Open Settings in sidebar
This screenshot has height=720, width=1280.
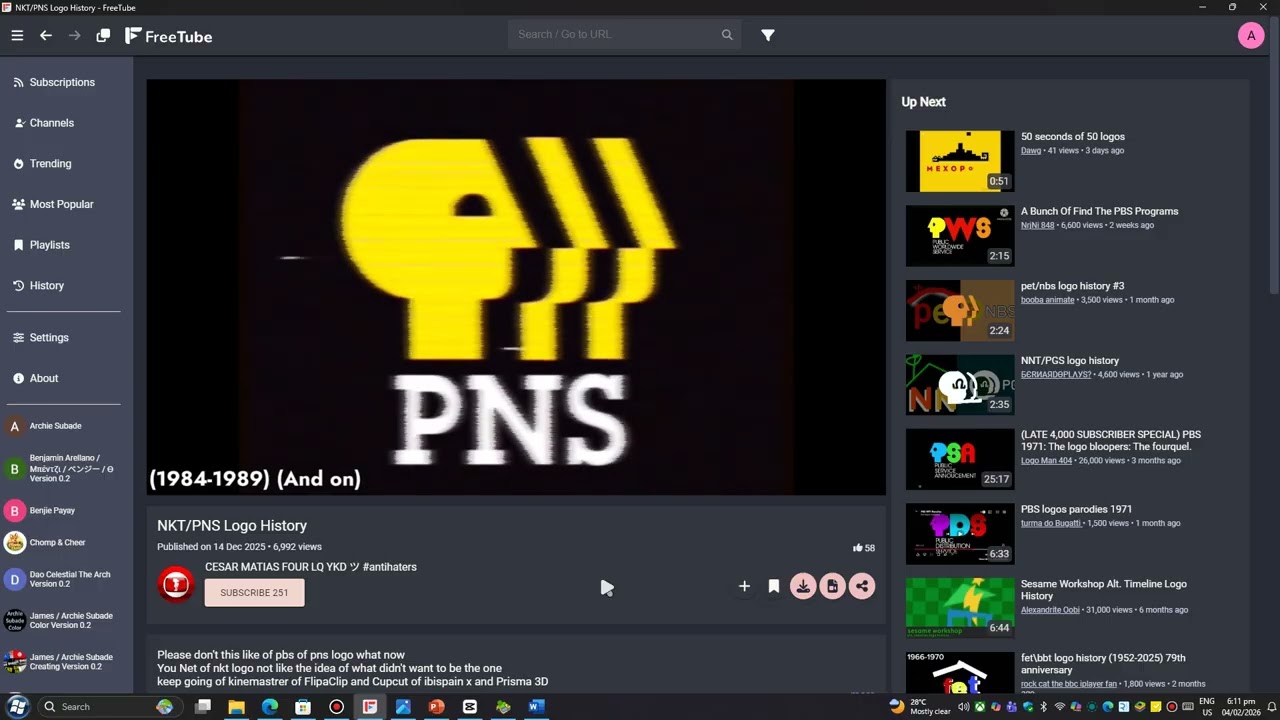(x=49, y=338)
